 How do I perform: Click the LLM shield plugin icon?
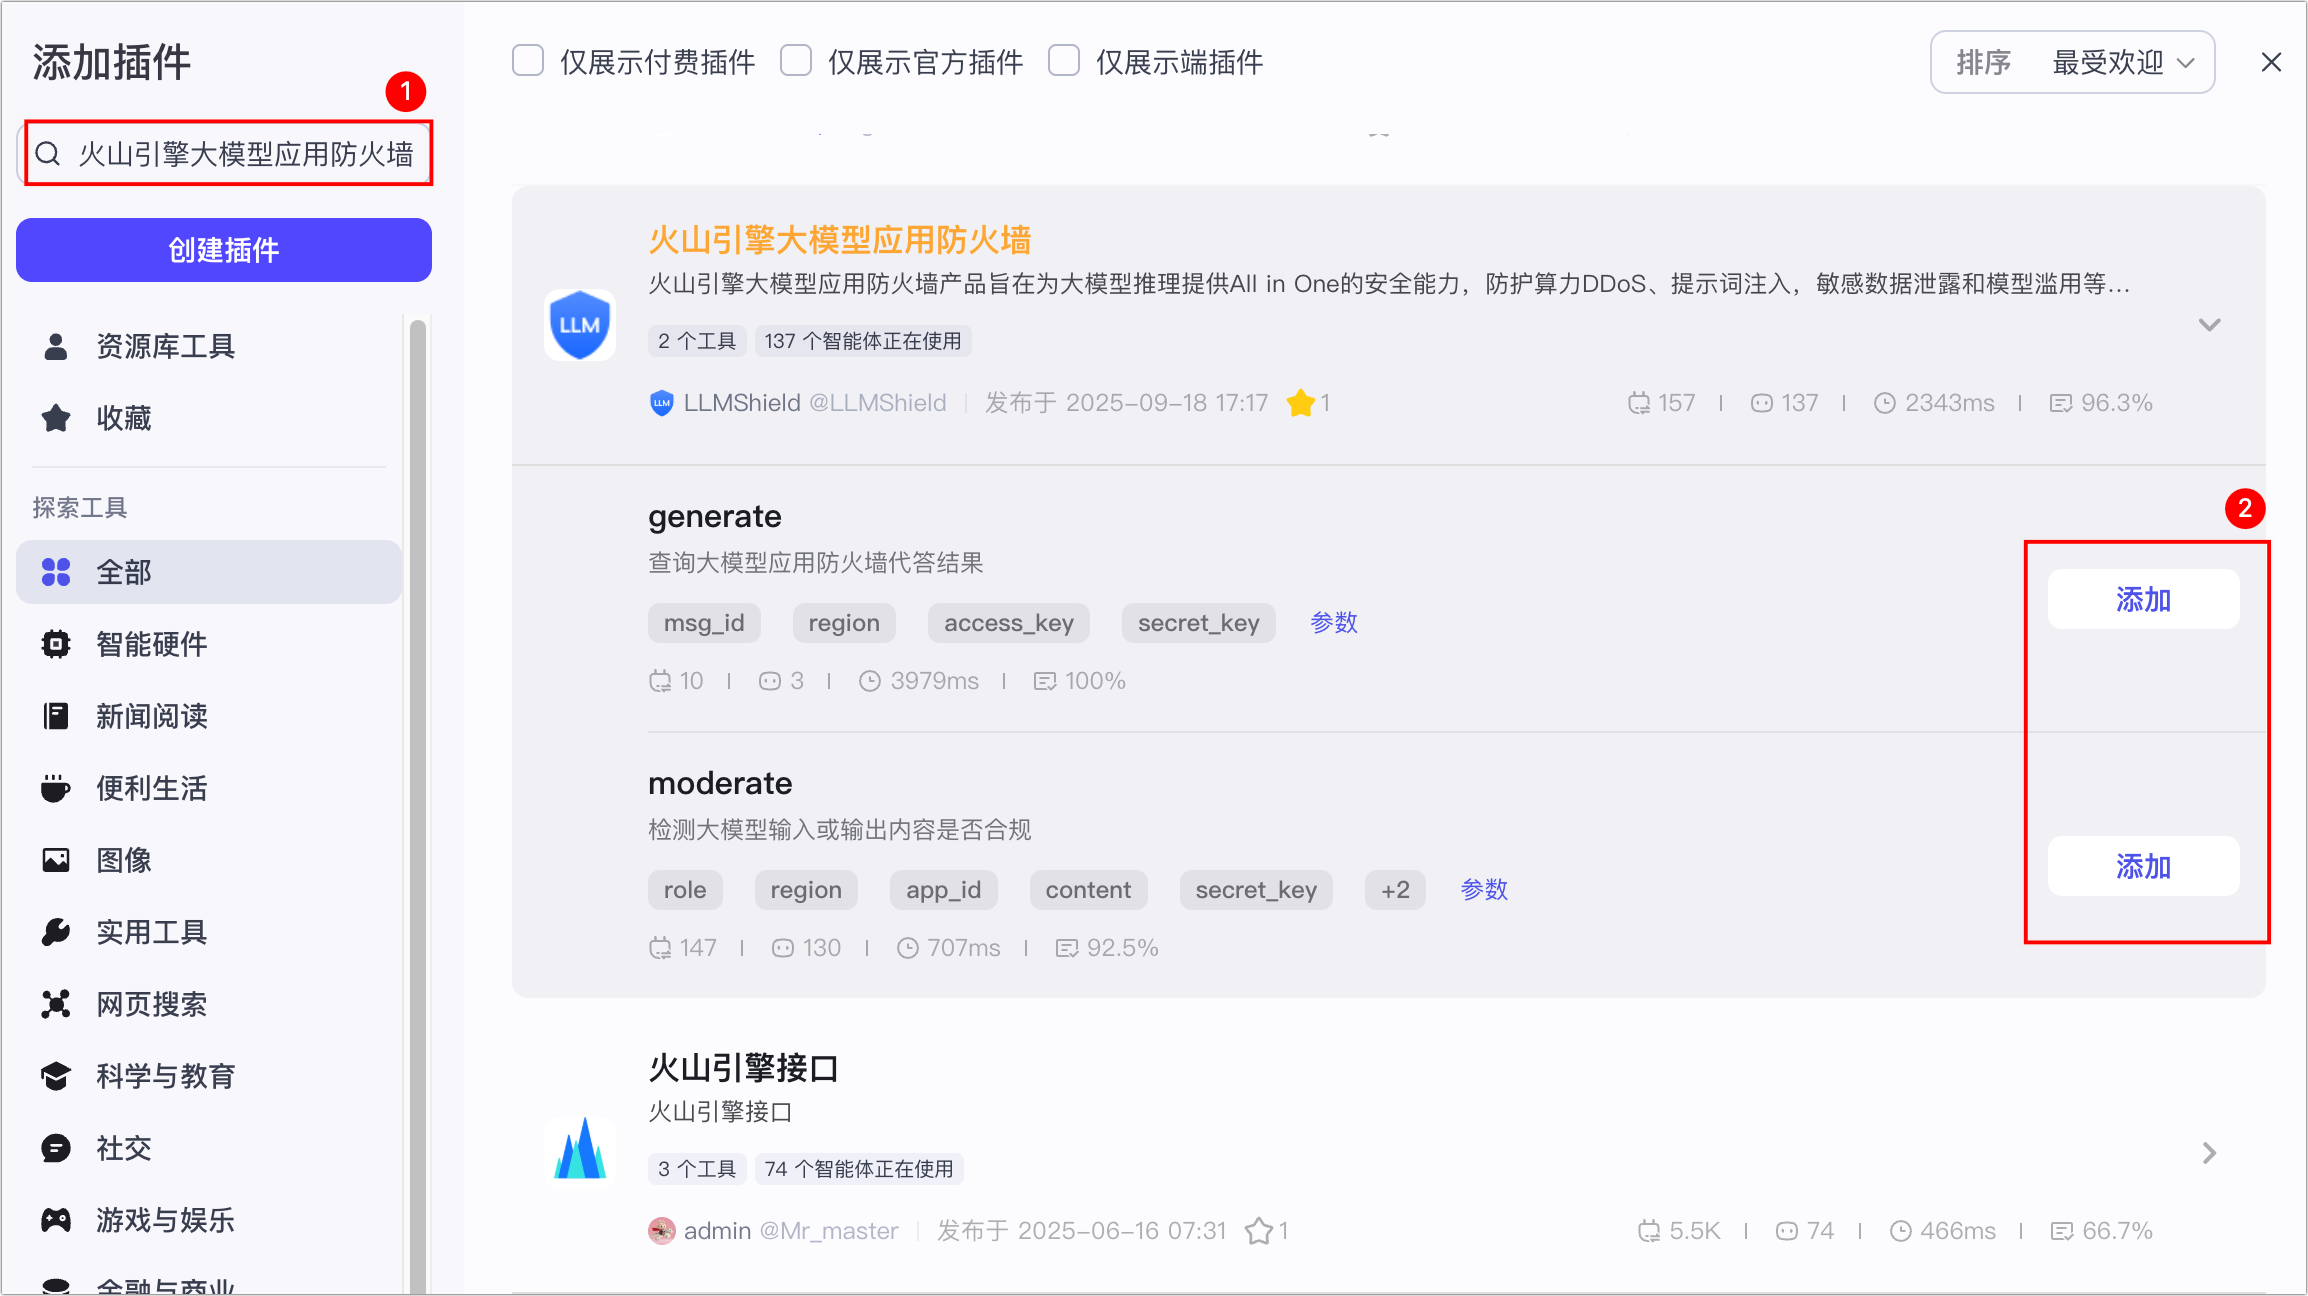coord(579,325)
